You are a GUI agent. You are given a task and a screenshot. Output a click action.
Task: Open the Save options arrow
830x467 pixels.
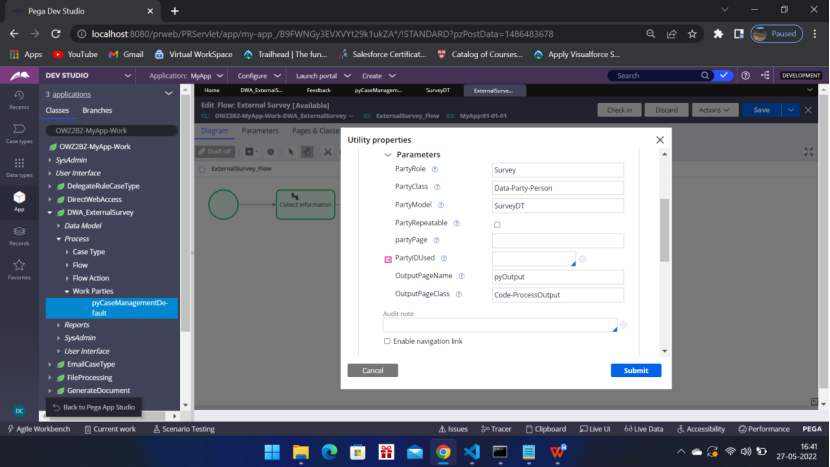[790, 110]
